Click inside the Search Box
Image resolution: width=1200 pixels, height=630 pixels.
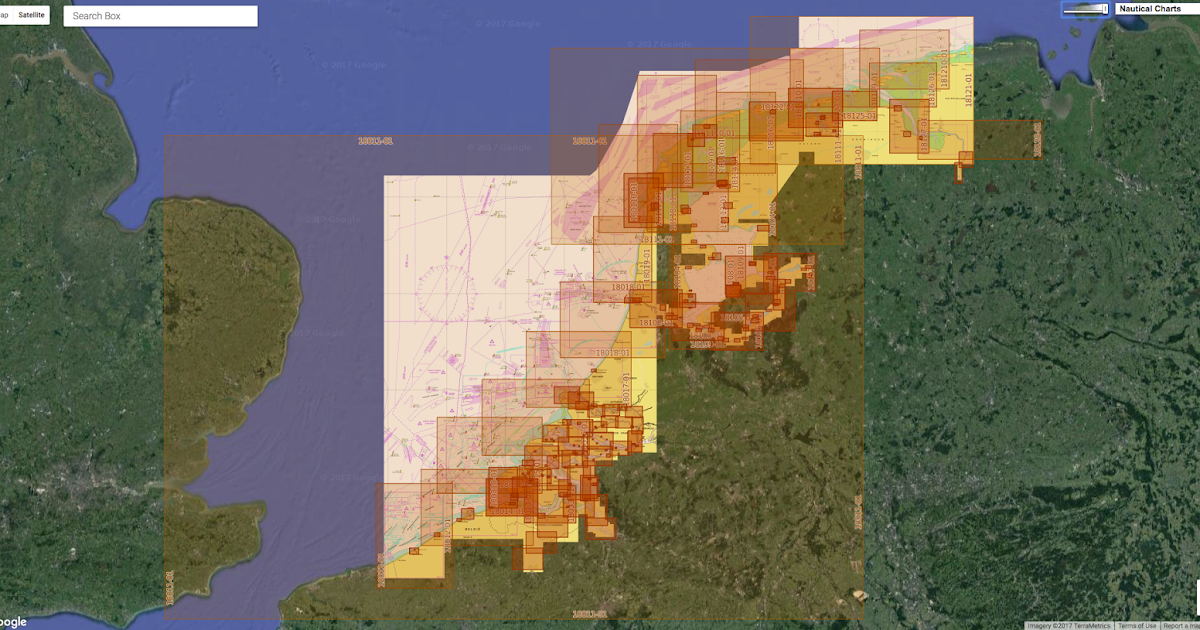(x=160, y=15)
